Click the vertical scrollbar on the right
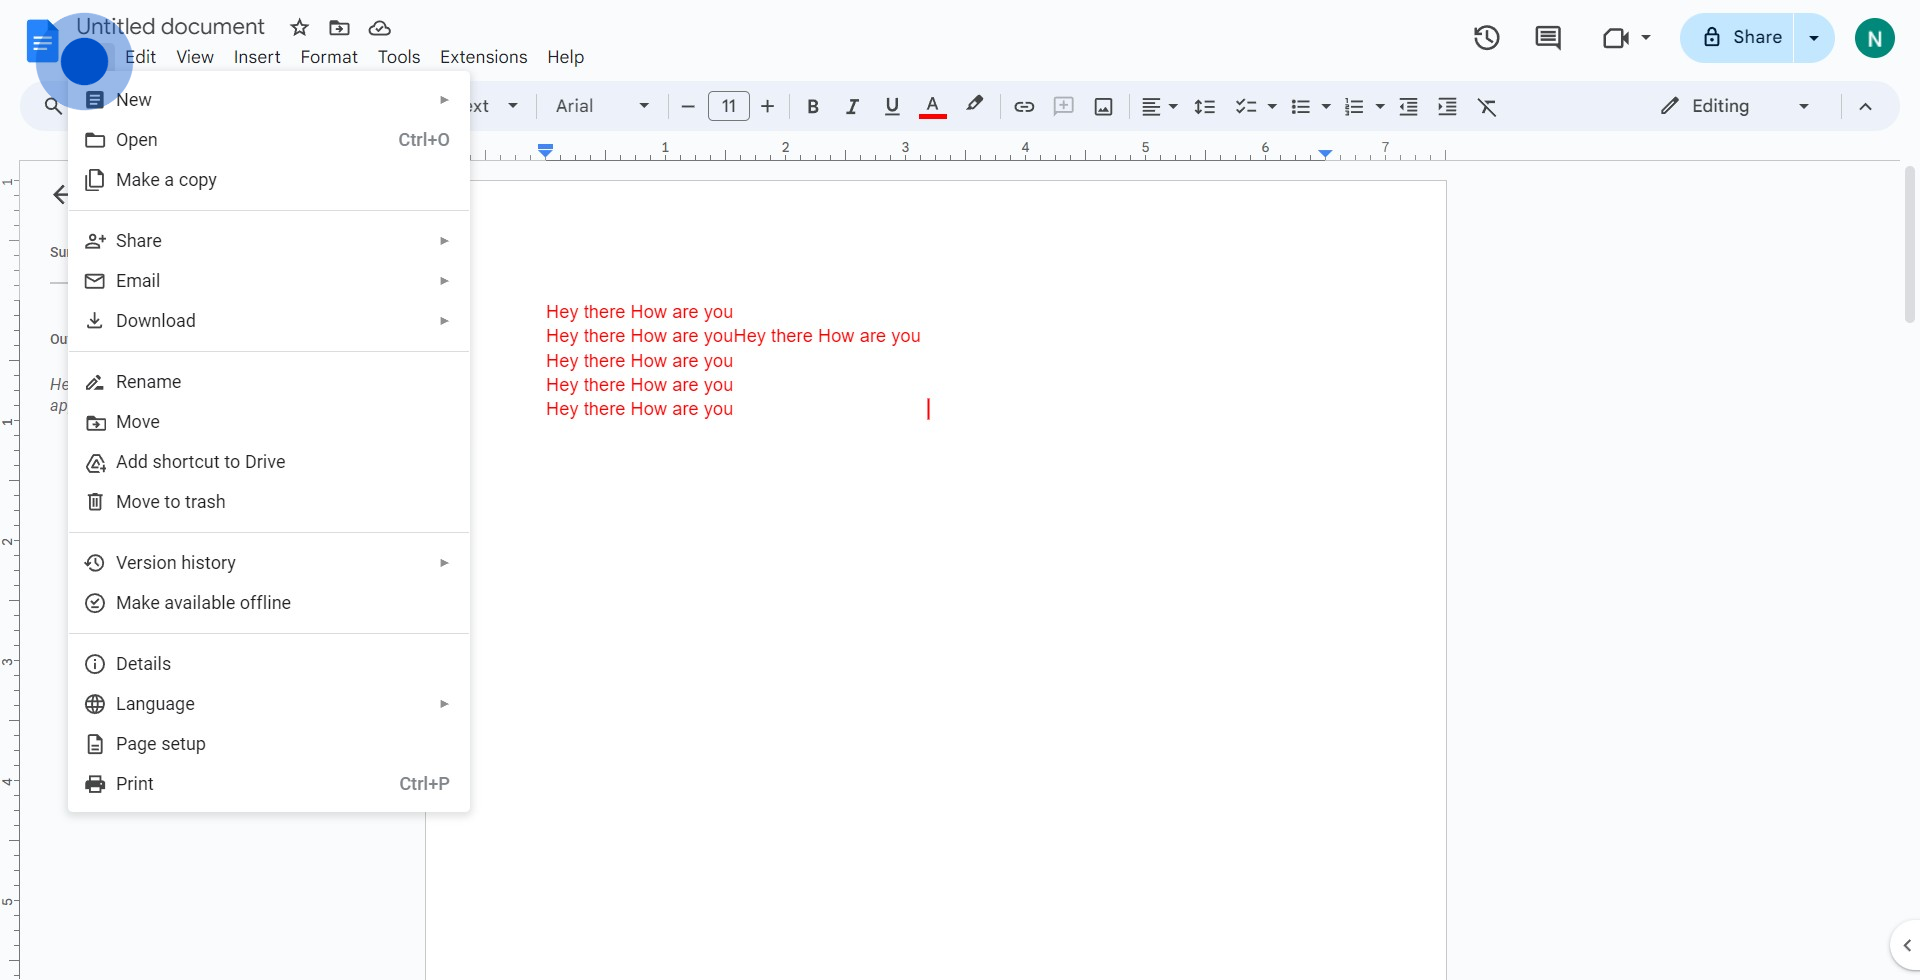Viewport: 1920px width, 980px height. (1909, 245)
